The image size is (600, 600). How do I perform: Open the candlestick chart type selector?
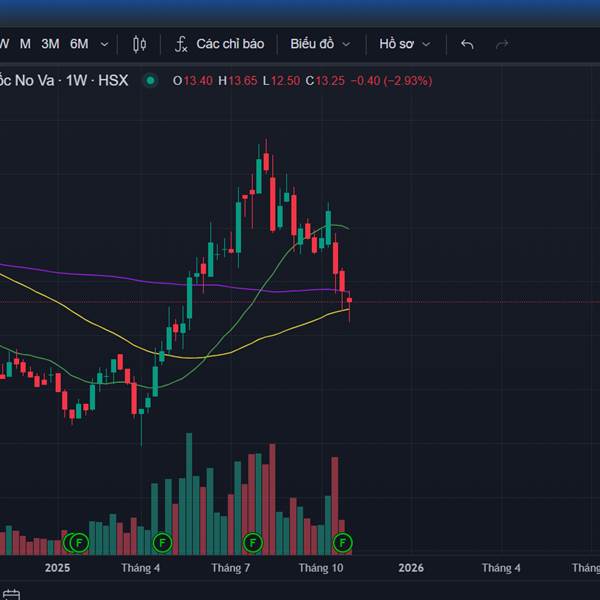[x=139, y=44]
